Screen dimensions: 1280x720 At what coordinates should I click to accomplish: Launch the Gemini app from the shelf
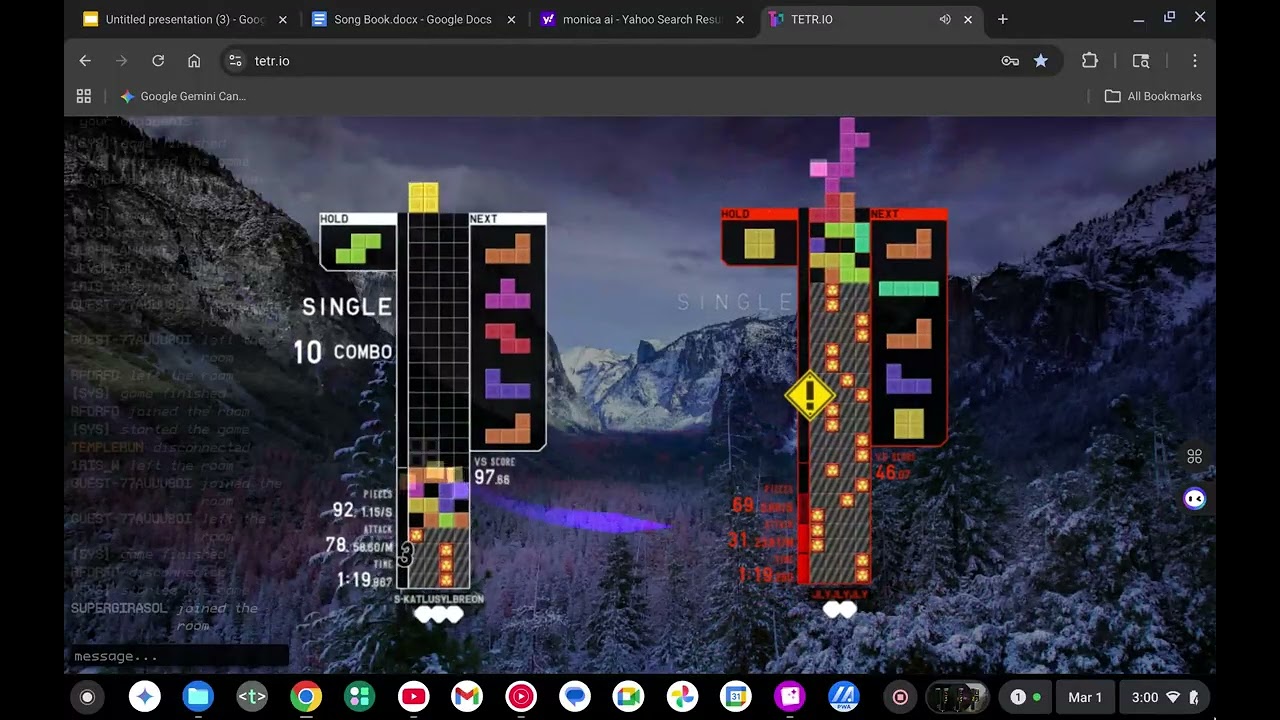145,697
